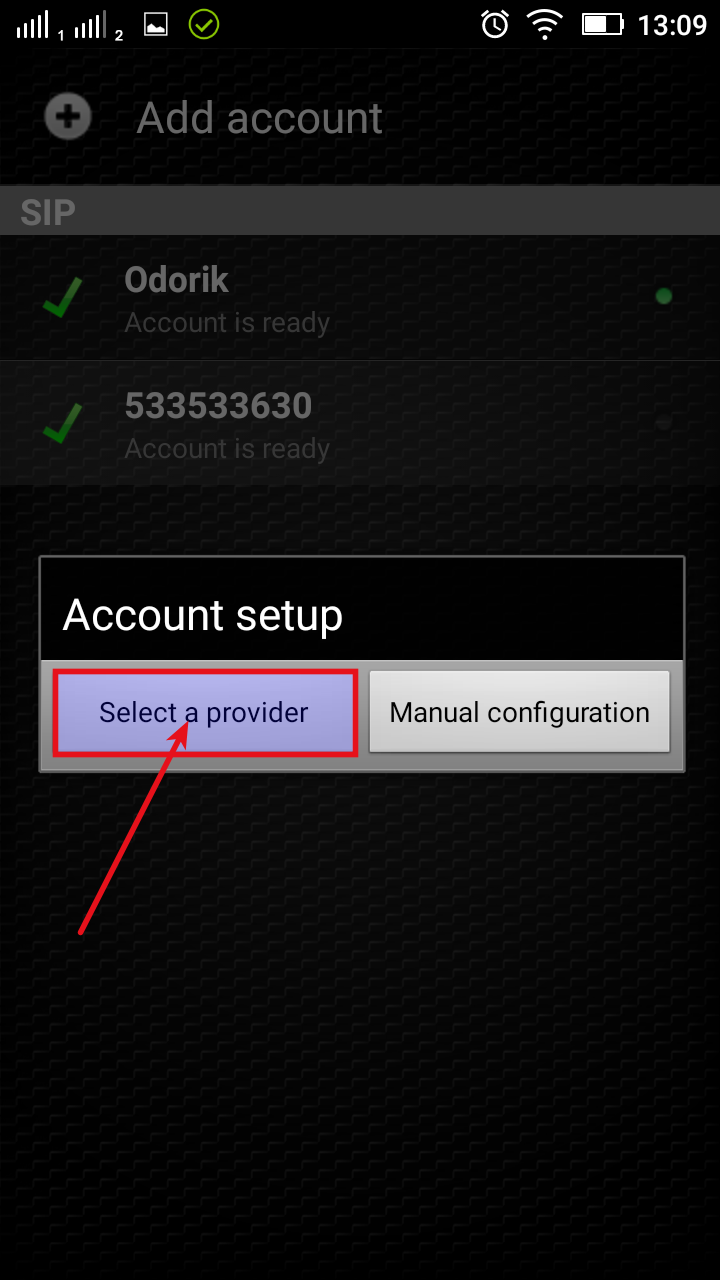Screen dimensions: 720x1280
Task: Tap the green circled checkmark notification icon
Action: [204, 24]
